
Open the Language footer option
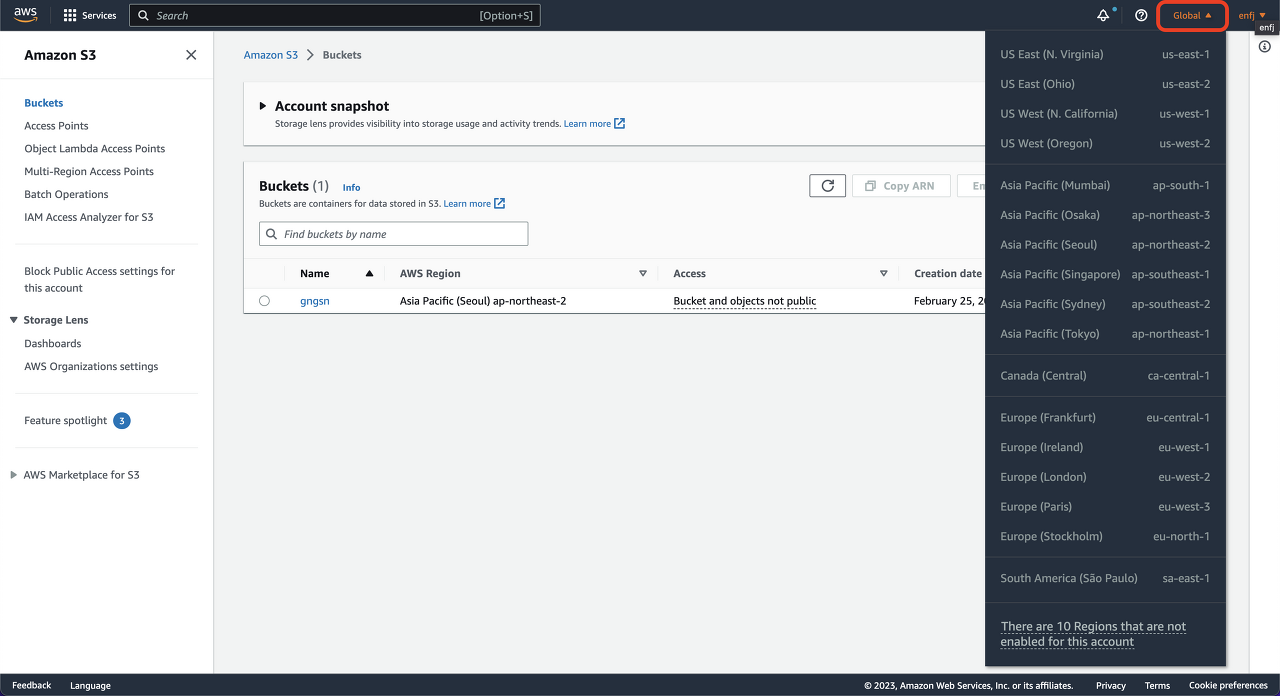pyautogui.click(x=90, y=686)
